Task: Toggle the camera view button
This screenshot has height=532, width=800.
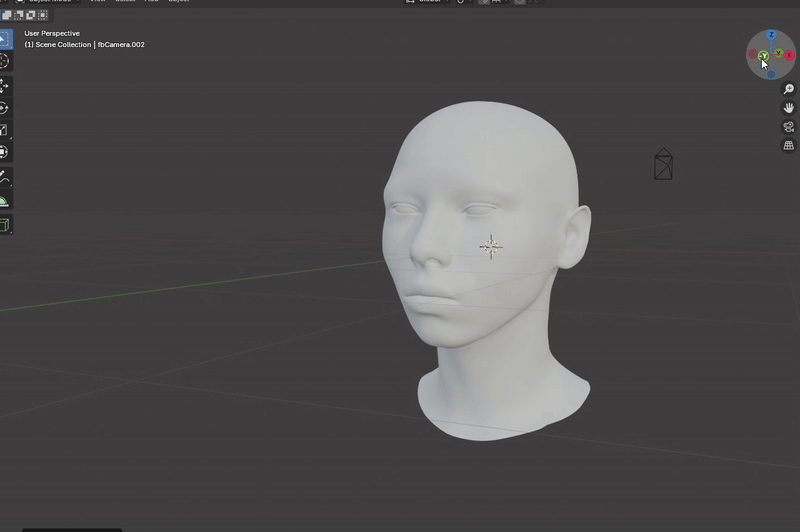Action: click(789, 127)
